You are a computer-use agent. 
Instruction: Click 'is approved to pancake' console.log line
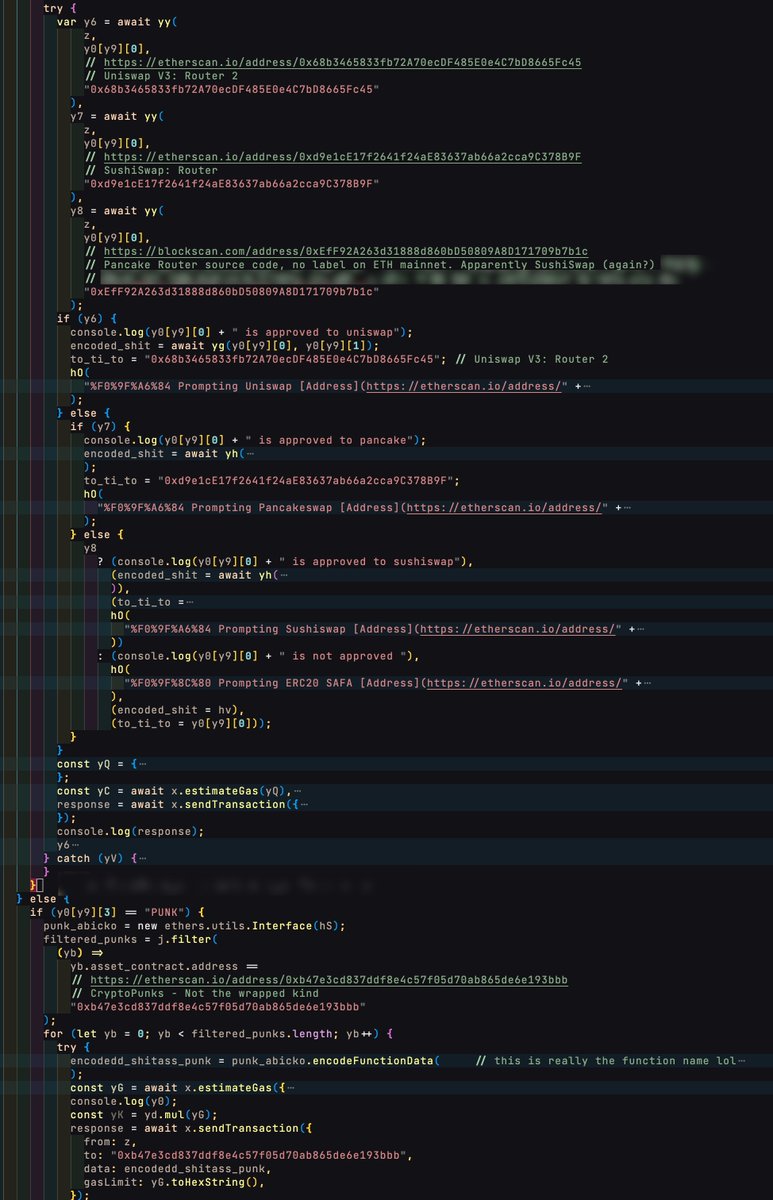(x=255, y=440)
